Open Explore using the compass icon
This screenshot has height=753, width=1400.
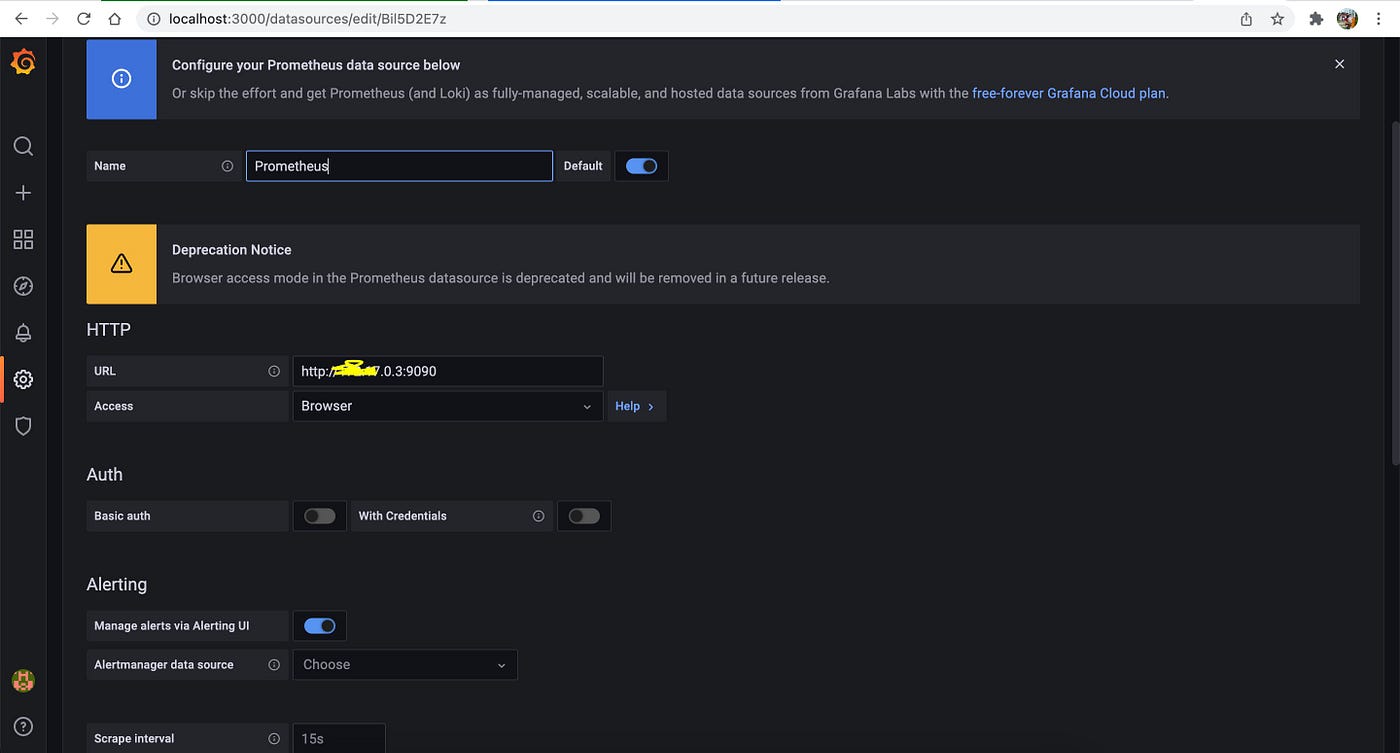click(23, 285)
